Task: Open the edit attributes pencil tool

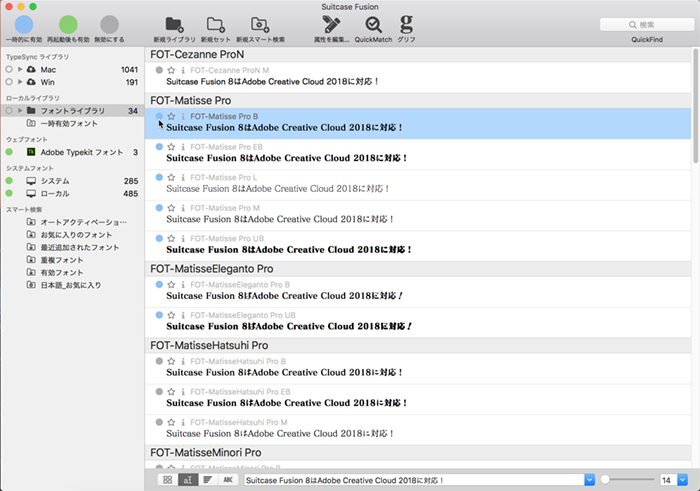Action: (331, 25)
